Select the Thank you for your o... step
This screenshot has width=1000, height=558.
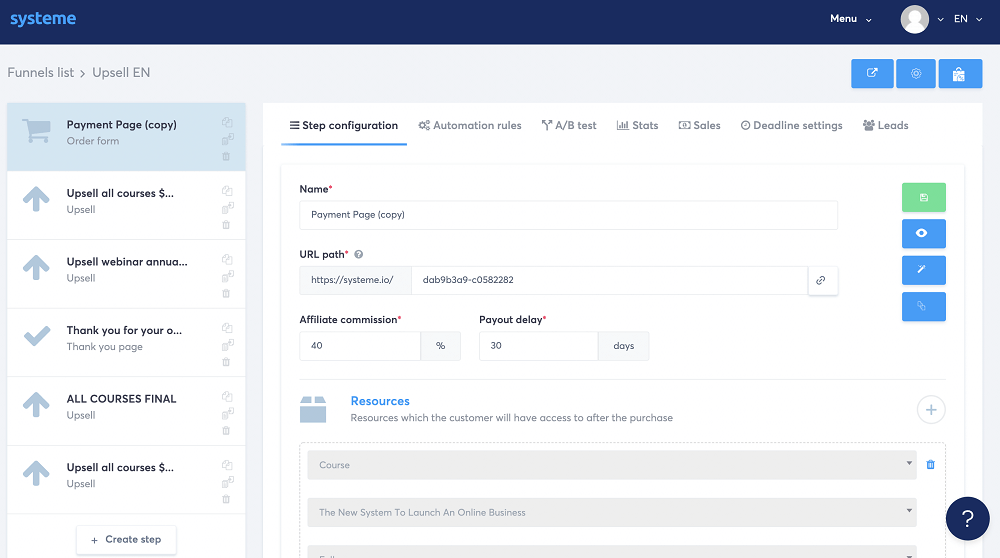pyautogui.click(x=126, y=342)
